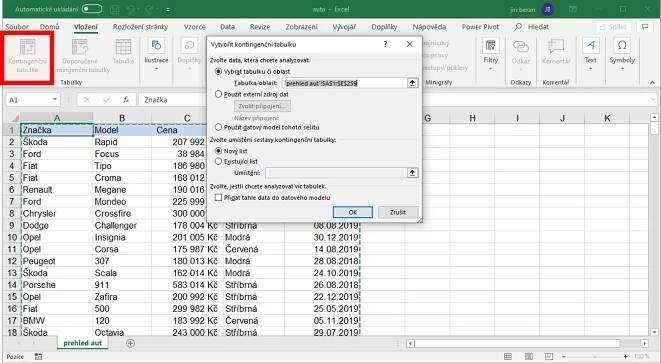The width and height of the screenshot is (661, 363).
Task: Click the dialog help question mark
Action: click(x=385, y=44)
